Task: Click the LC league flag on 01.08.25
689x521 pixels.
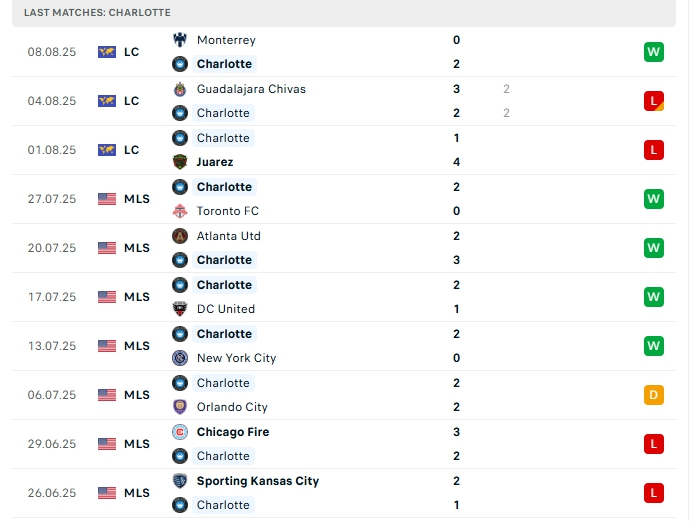Action: point(107,150)
